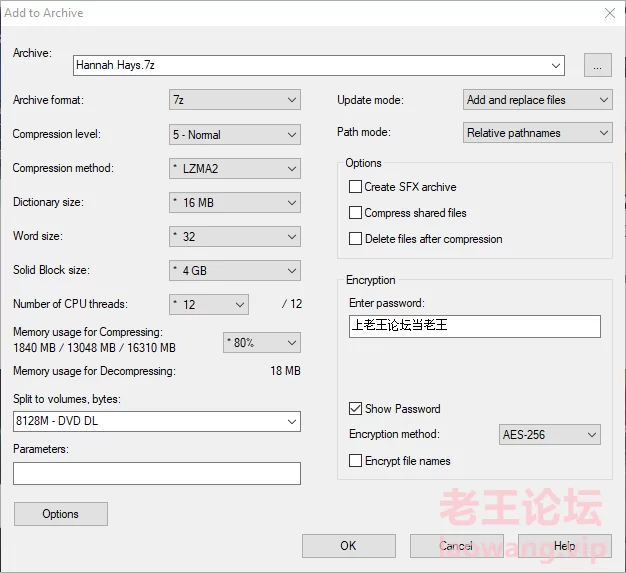The image size is (626, 573).
Task: Close the Add to Archive dialog
Action: pyautogui.click(x=610, y=13)
